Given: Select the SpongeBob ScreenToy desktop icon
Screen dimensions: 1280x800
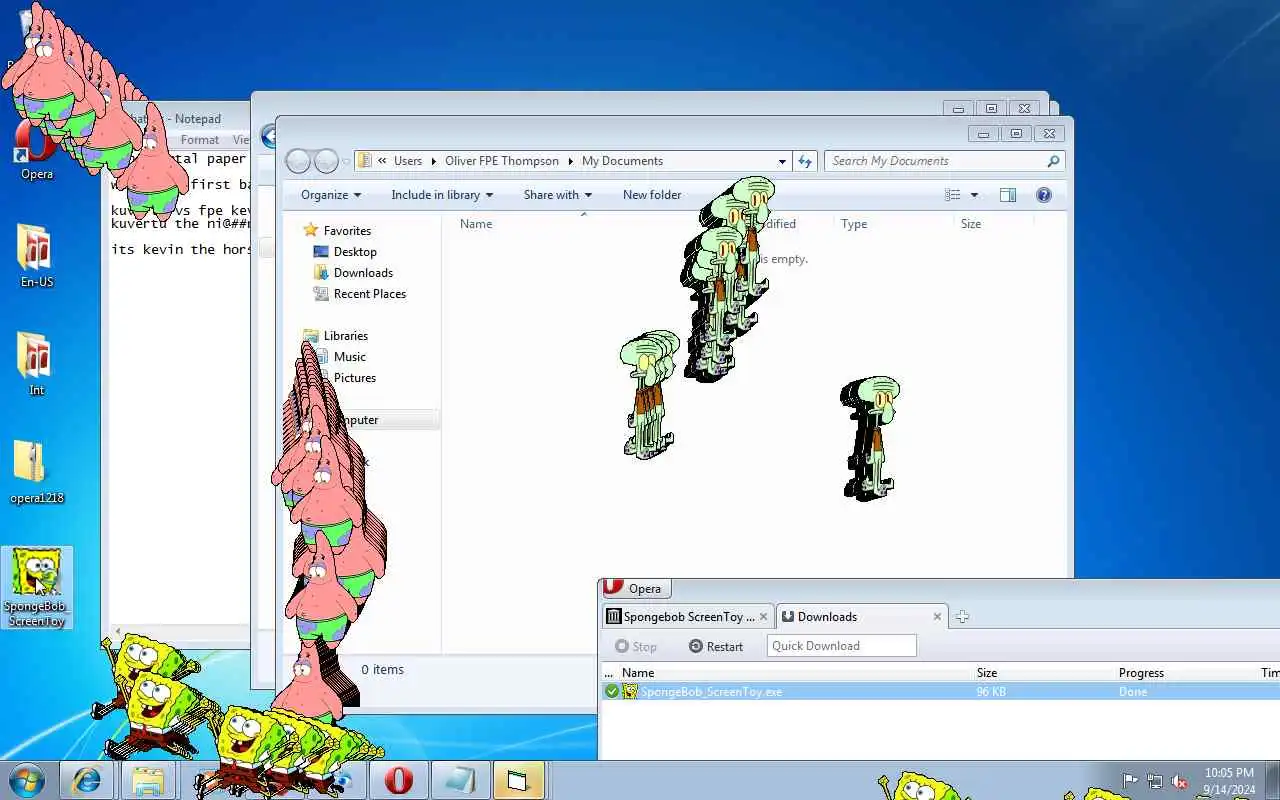Looking at the screenshot, I should 36,588.
